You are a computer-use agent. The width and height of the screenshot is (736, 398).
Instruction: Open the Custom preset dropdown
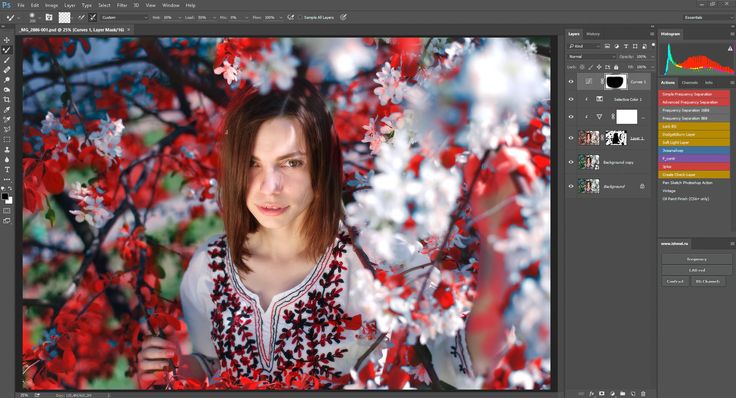[124, 17]
